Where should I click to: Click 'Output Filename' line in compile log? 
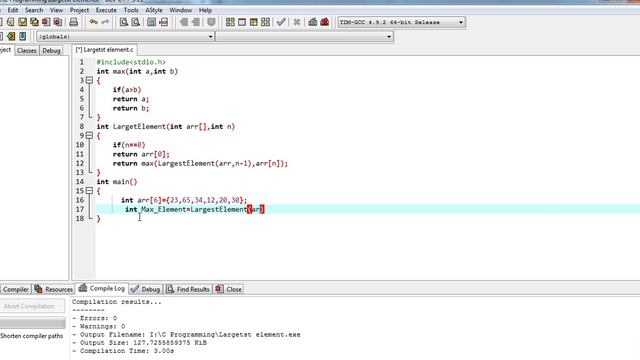coord(186,334)
